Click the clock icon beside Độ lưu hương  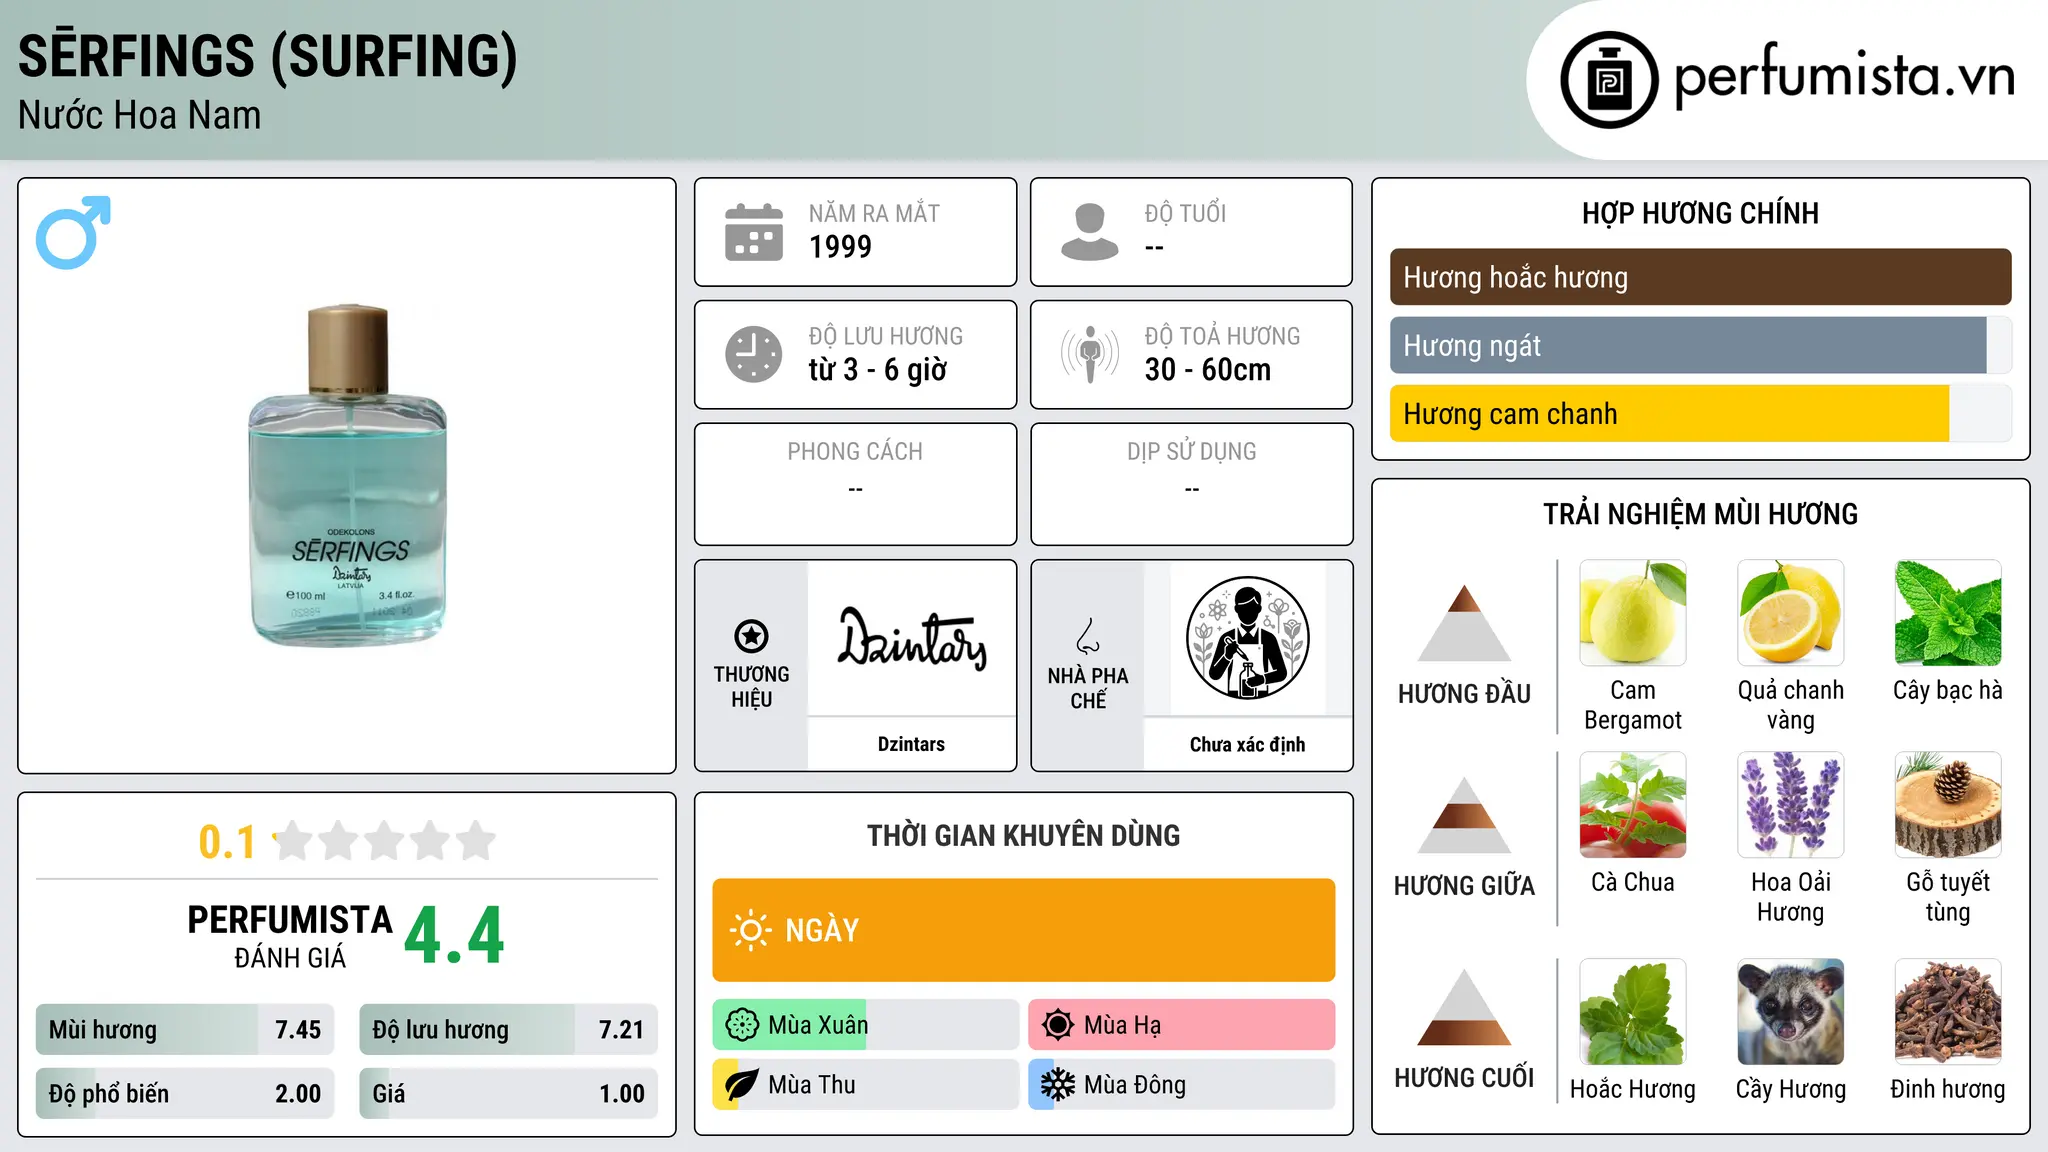coord(754,354)
